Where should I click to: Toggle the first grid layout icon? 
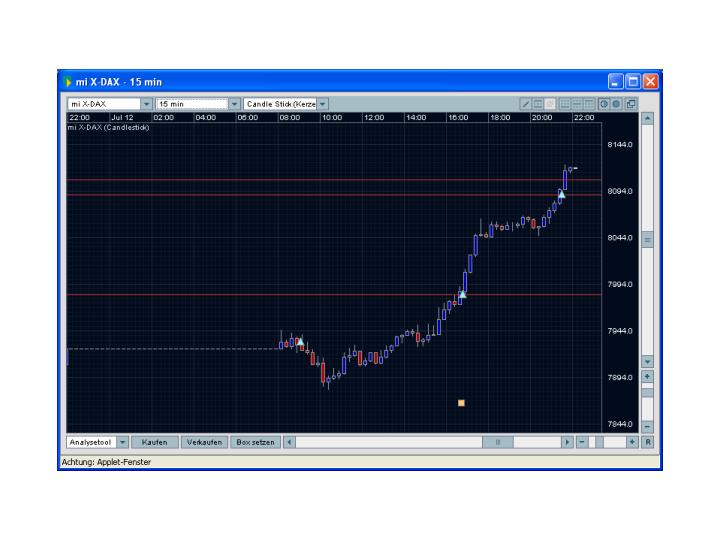coord(565,104)
